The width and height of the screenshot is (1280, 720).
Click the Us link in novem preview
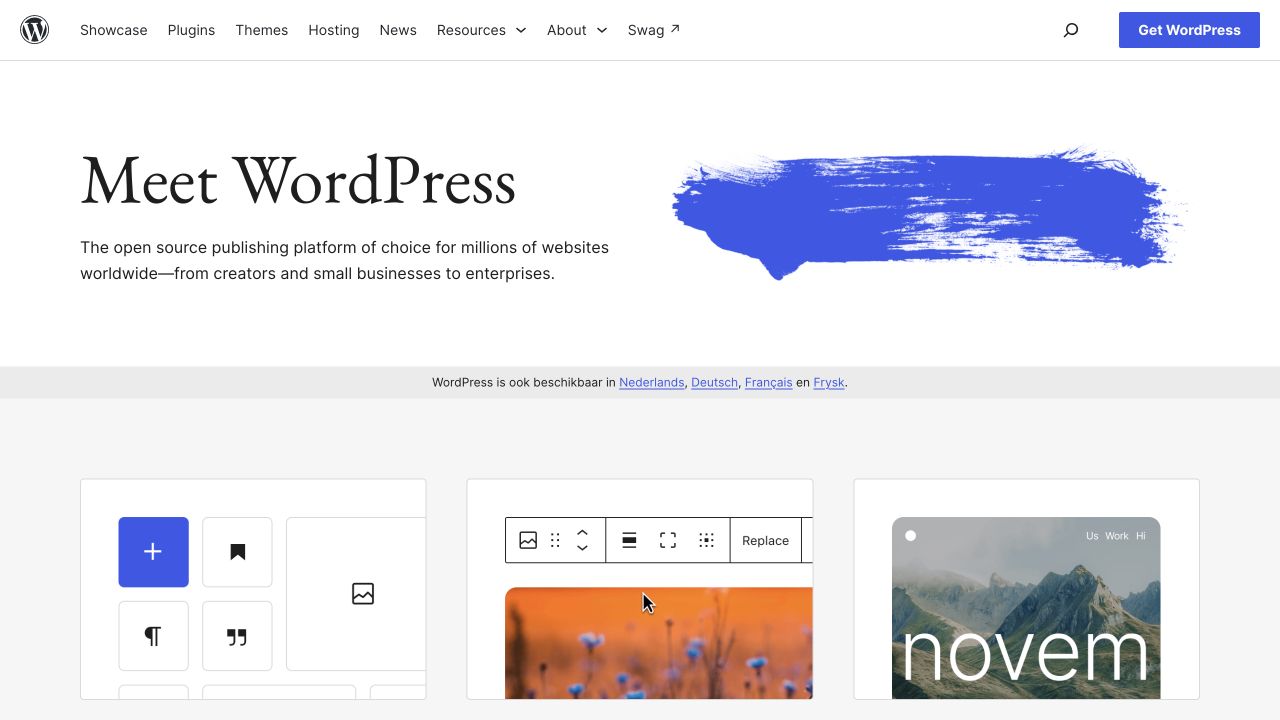[1092, 536]
